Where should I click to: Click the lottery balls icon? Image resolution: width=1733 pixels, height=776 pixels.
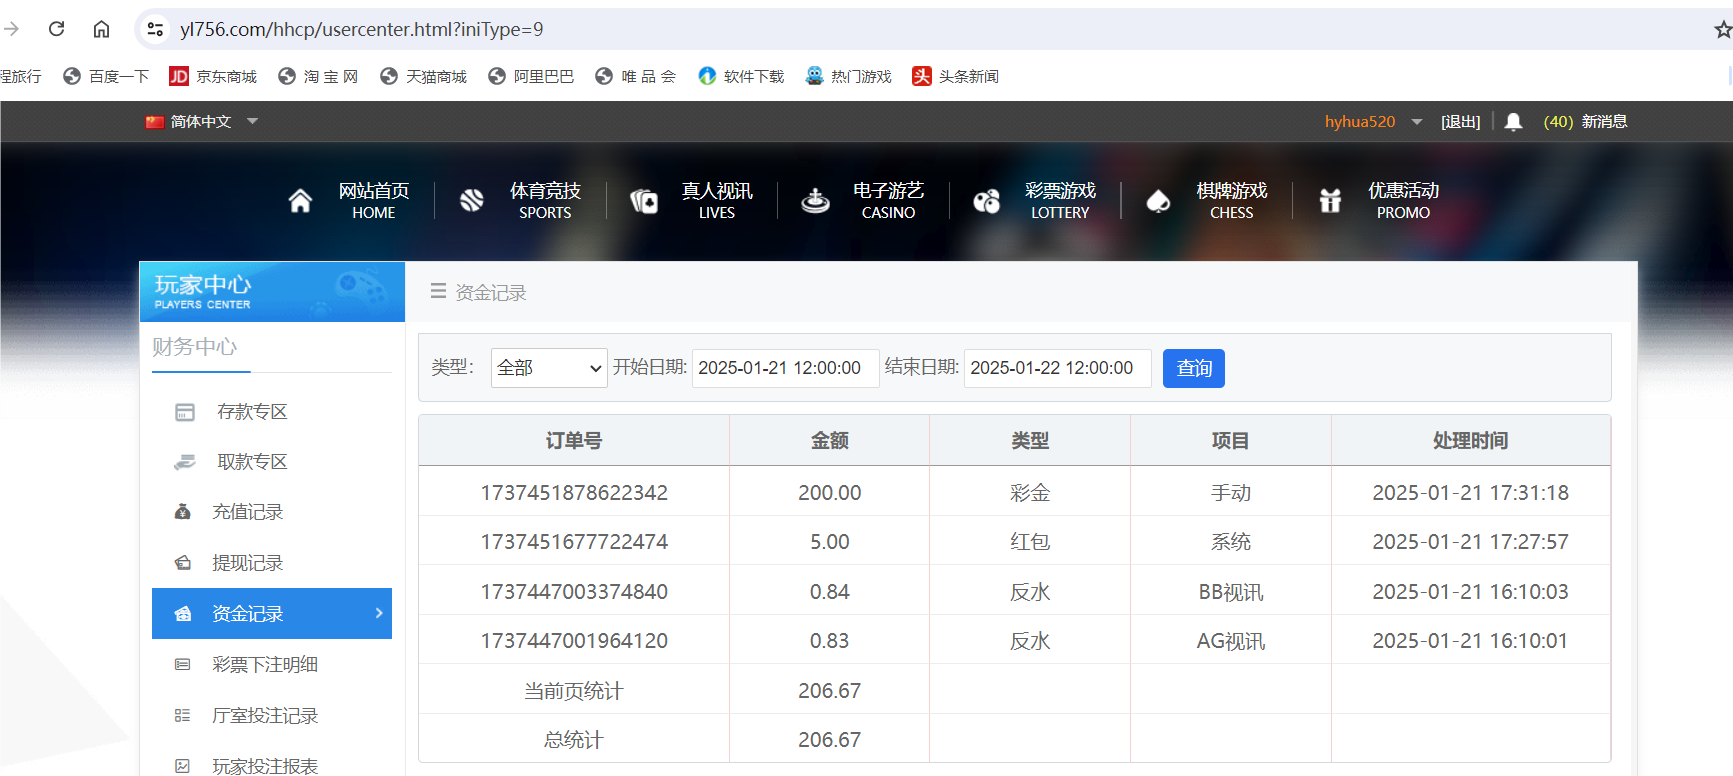(987, 201)
